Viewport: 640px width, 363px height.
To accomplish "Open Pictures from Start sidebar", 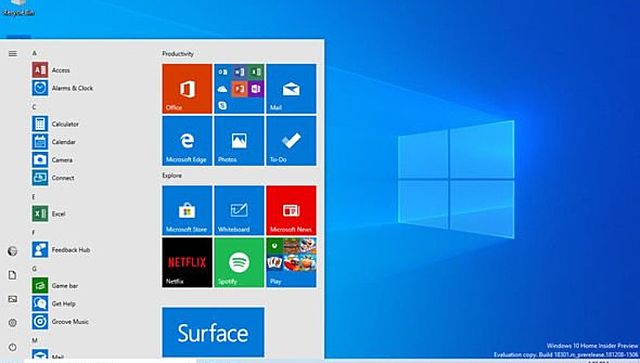I will coord(13,299).
